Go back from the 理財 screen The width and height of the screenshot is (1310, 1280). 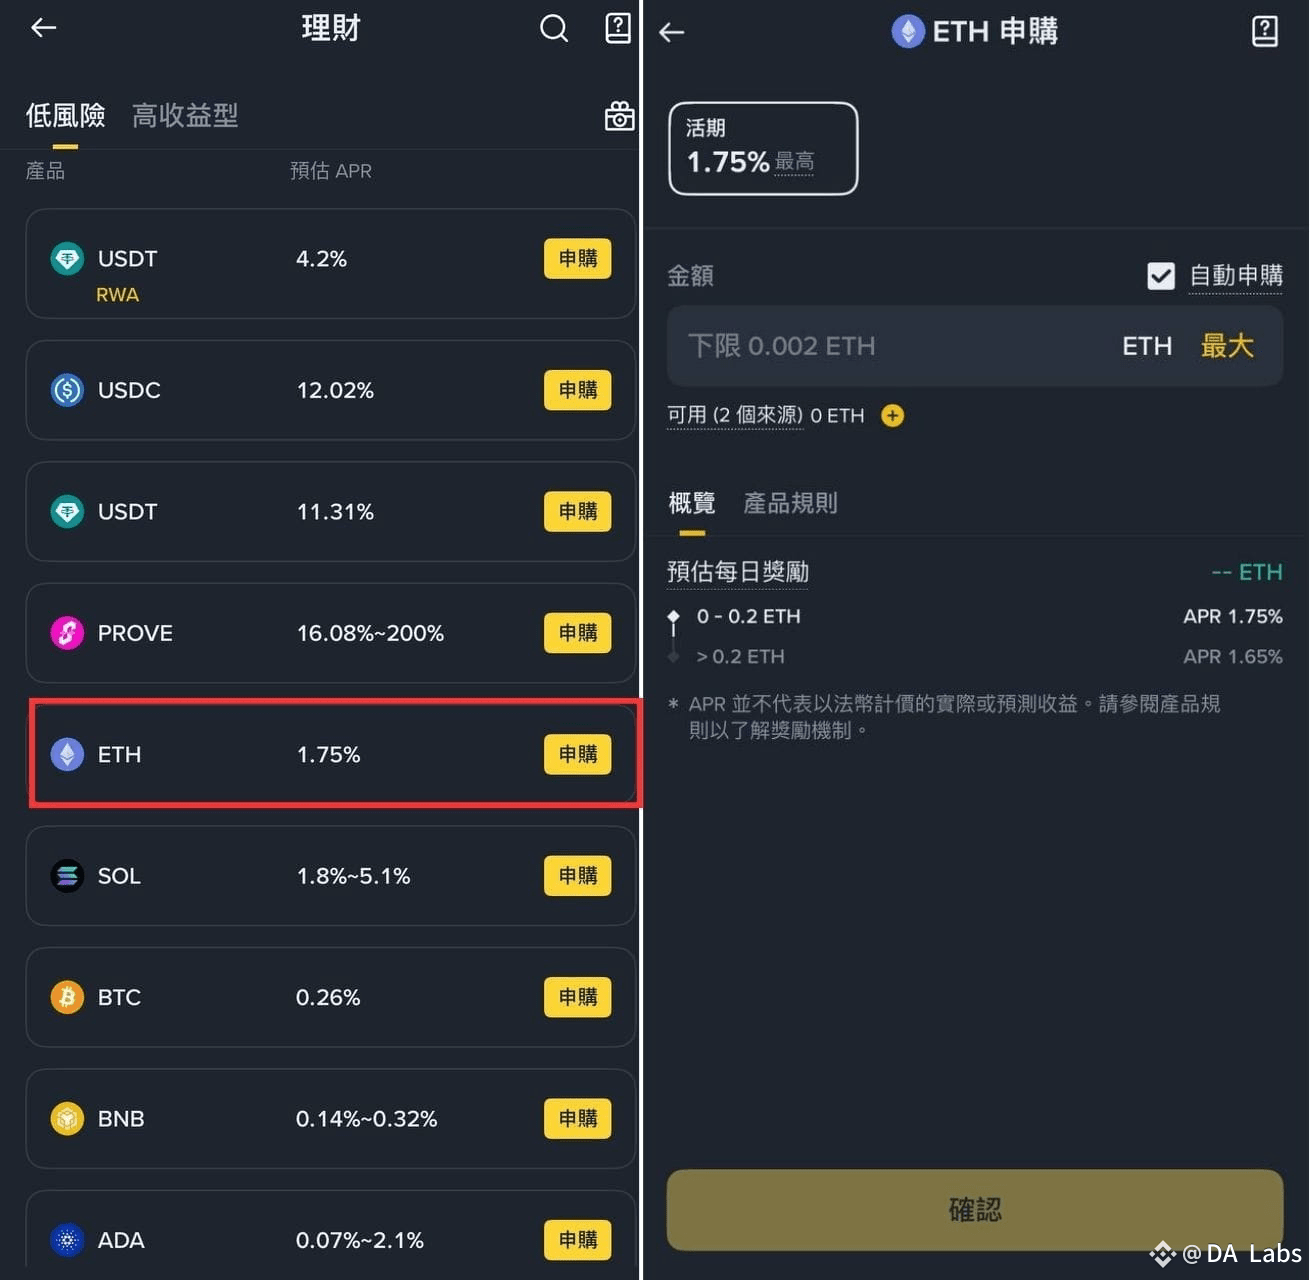coord(44,28)
